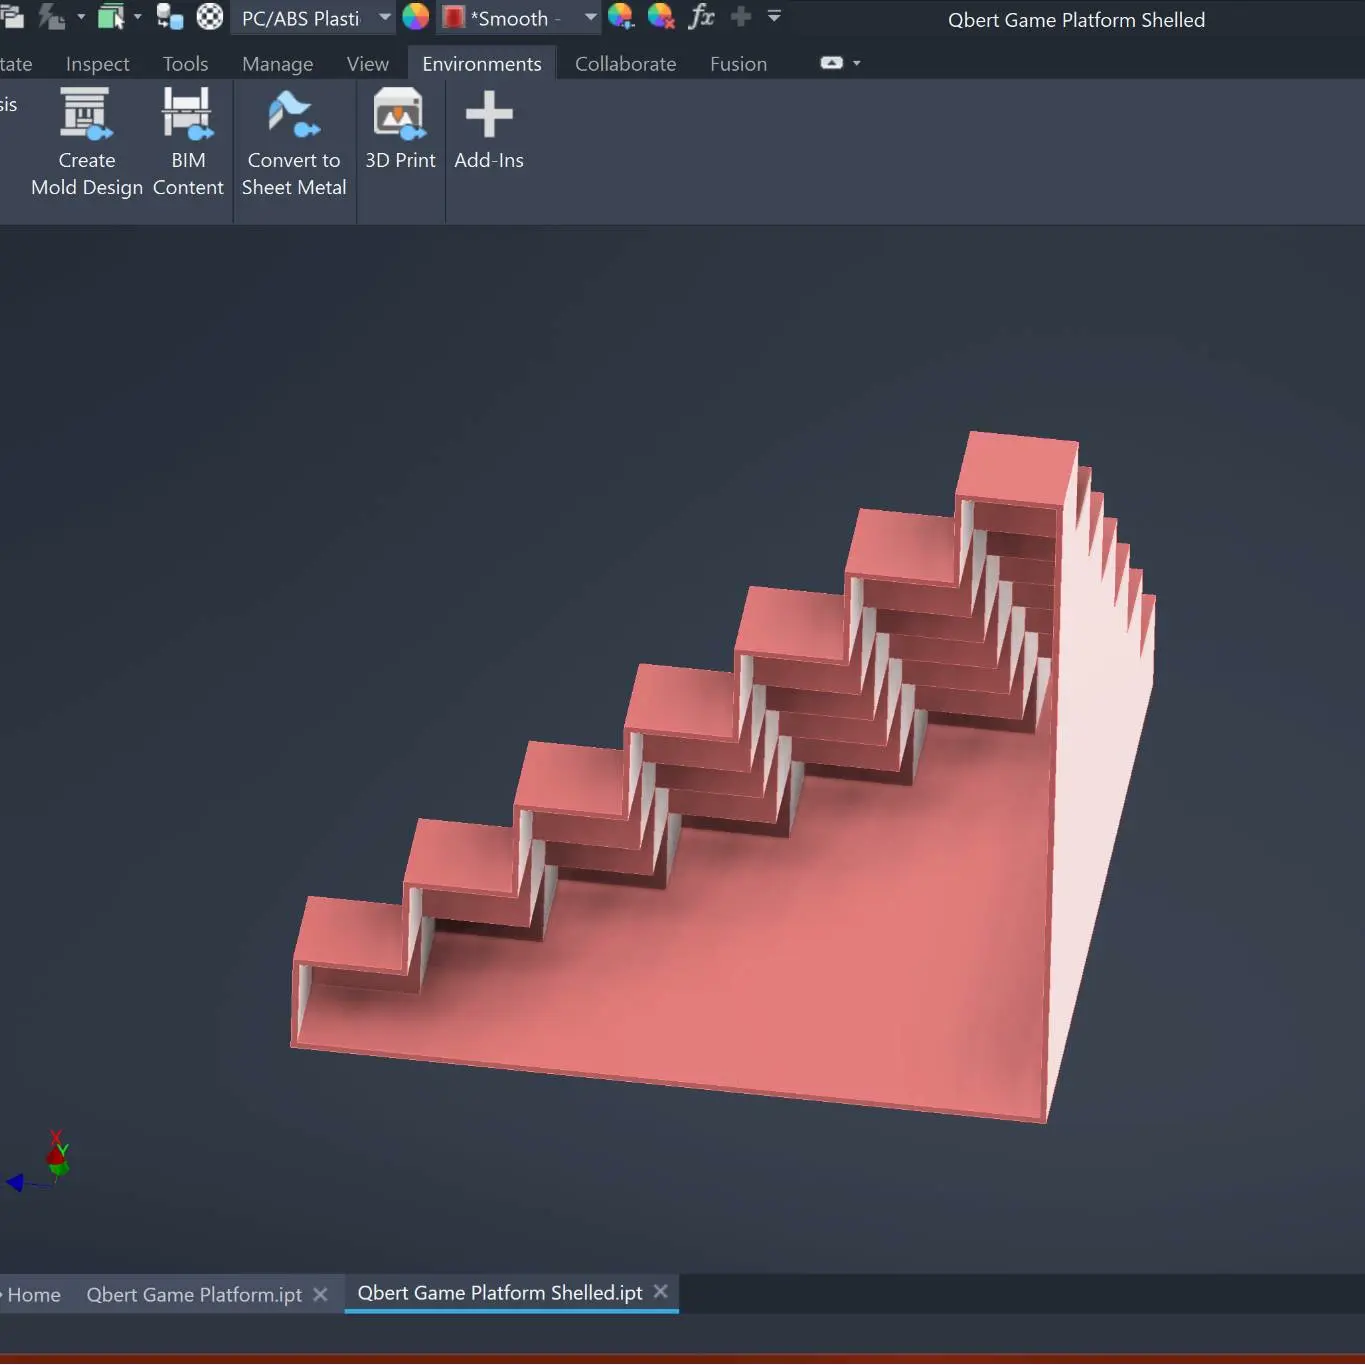
Task: Switch to the Fusion ribbon tab
Action: pyautogui.click(x=738, y=64)
